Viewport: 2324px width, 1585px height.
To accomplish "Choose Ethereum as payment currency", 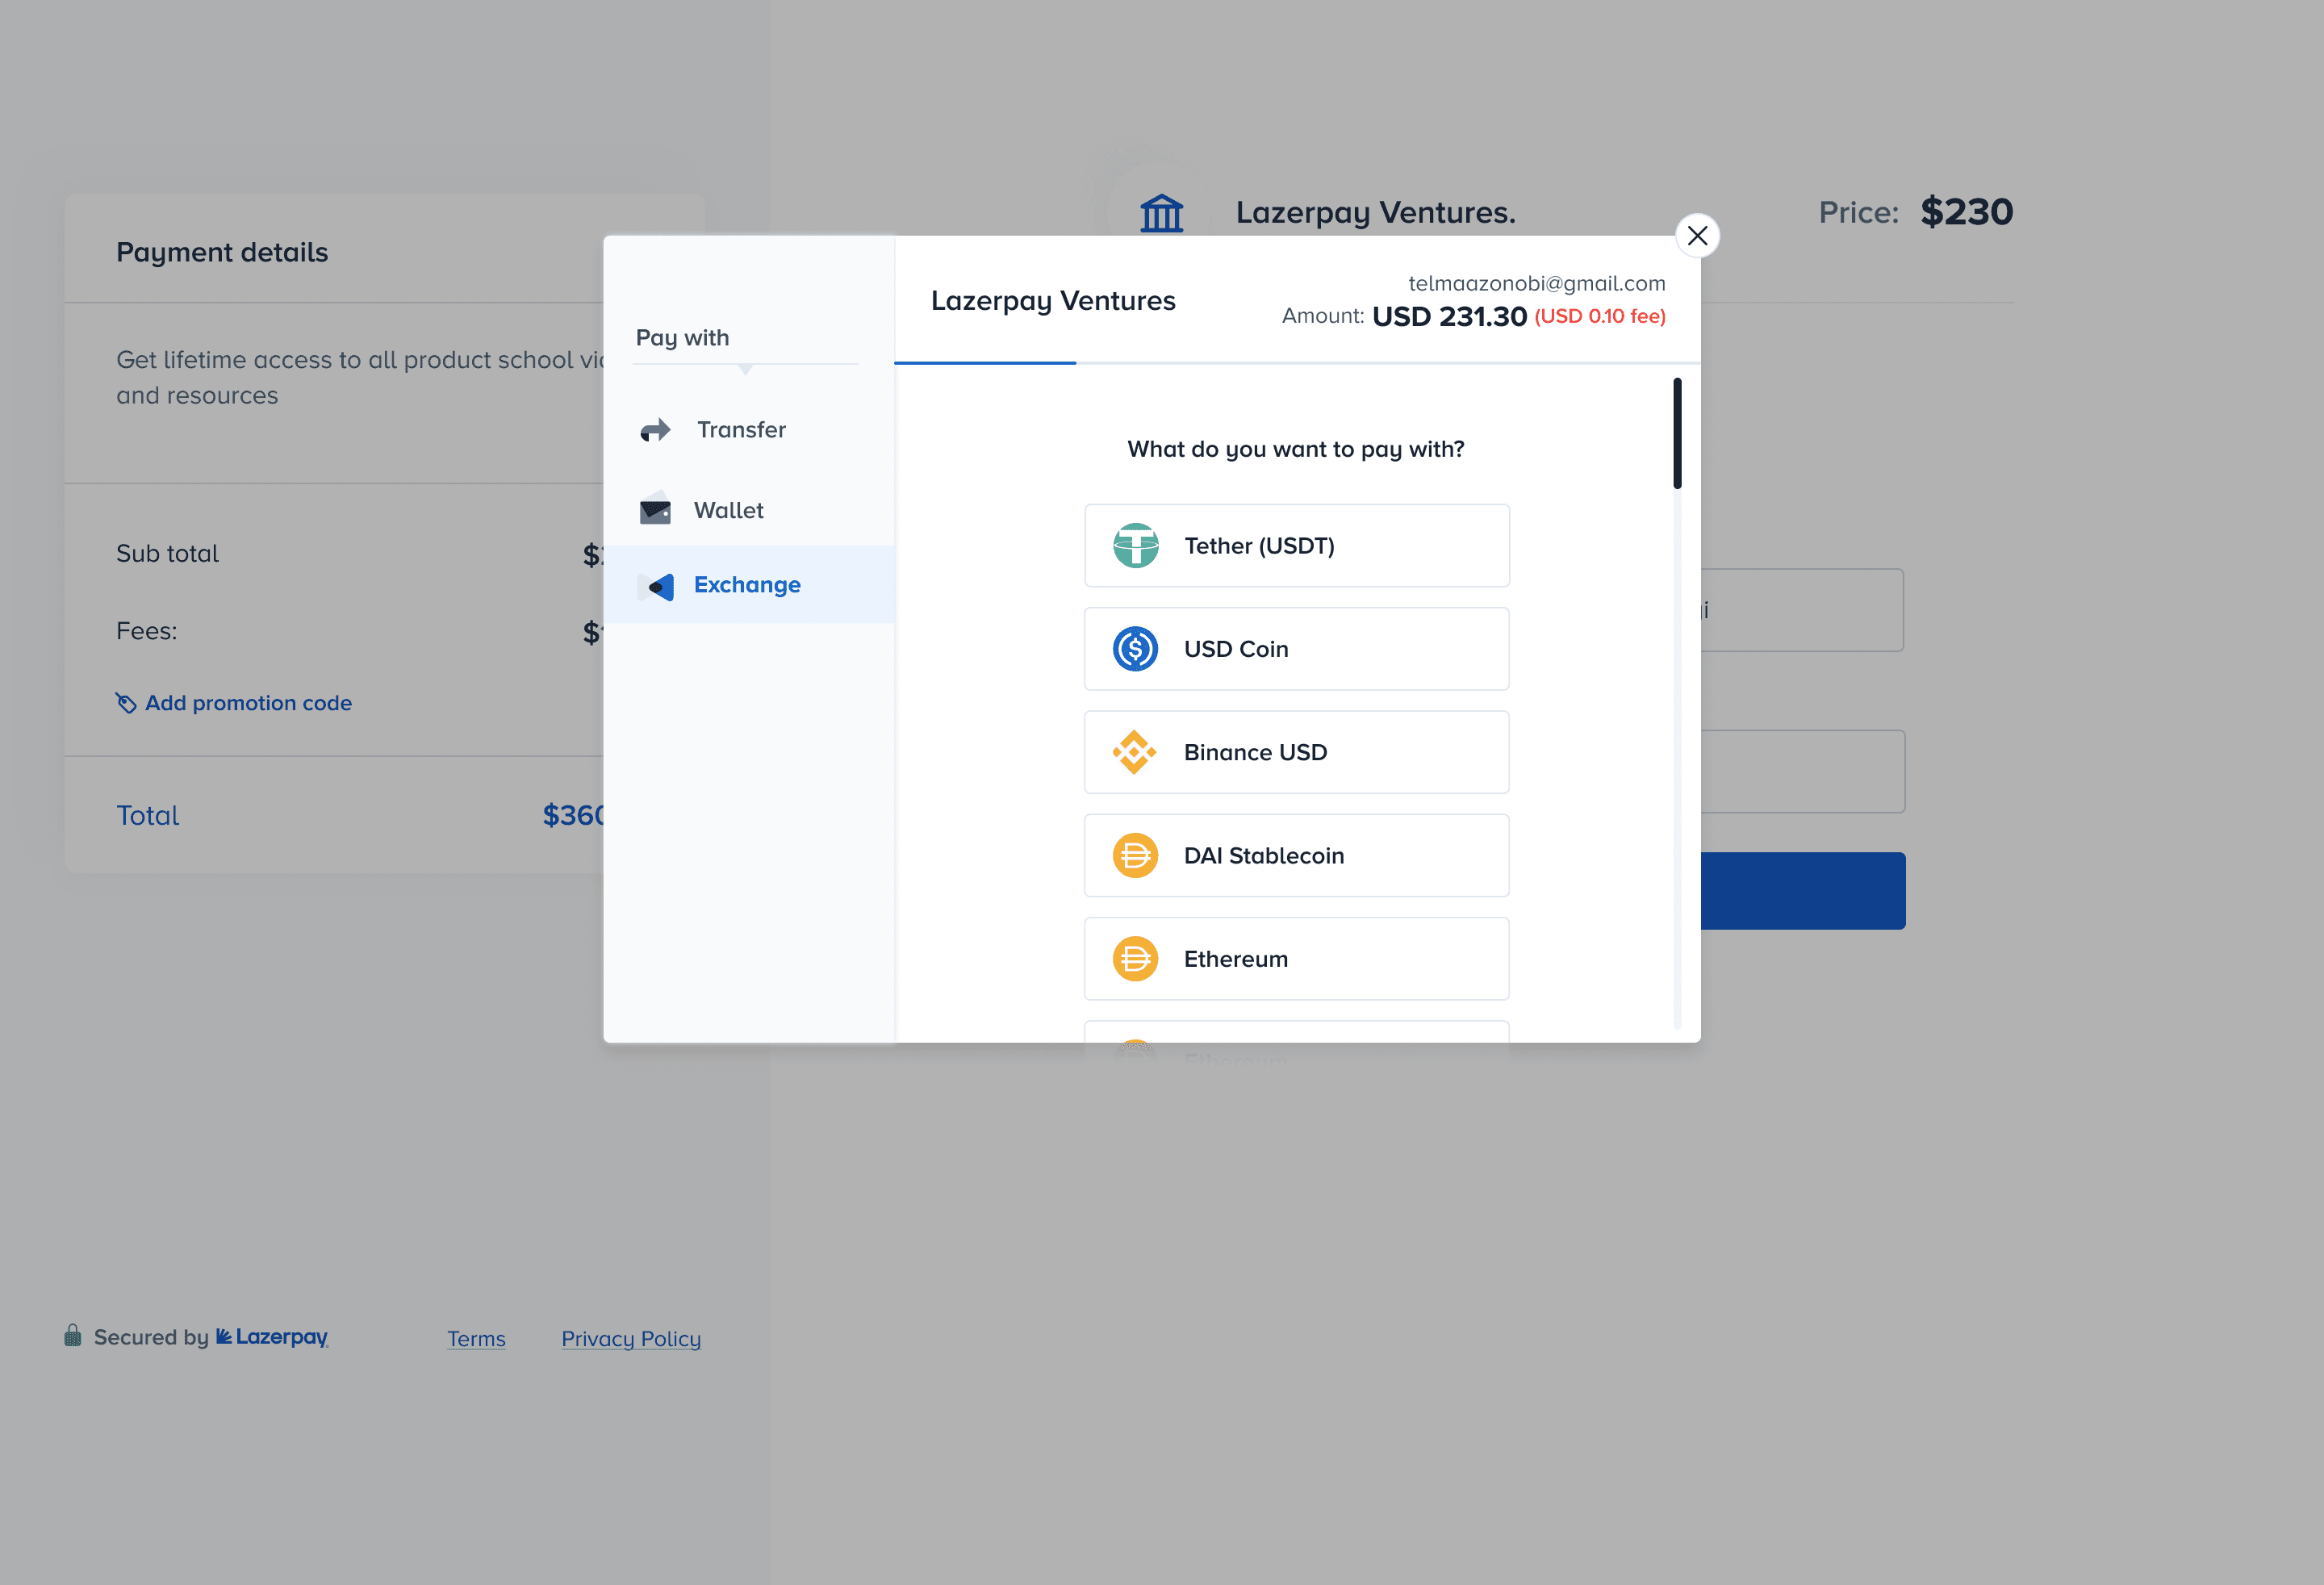I will (x=1296, y=959).
